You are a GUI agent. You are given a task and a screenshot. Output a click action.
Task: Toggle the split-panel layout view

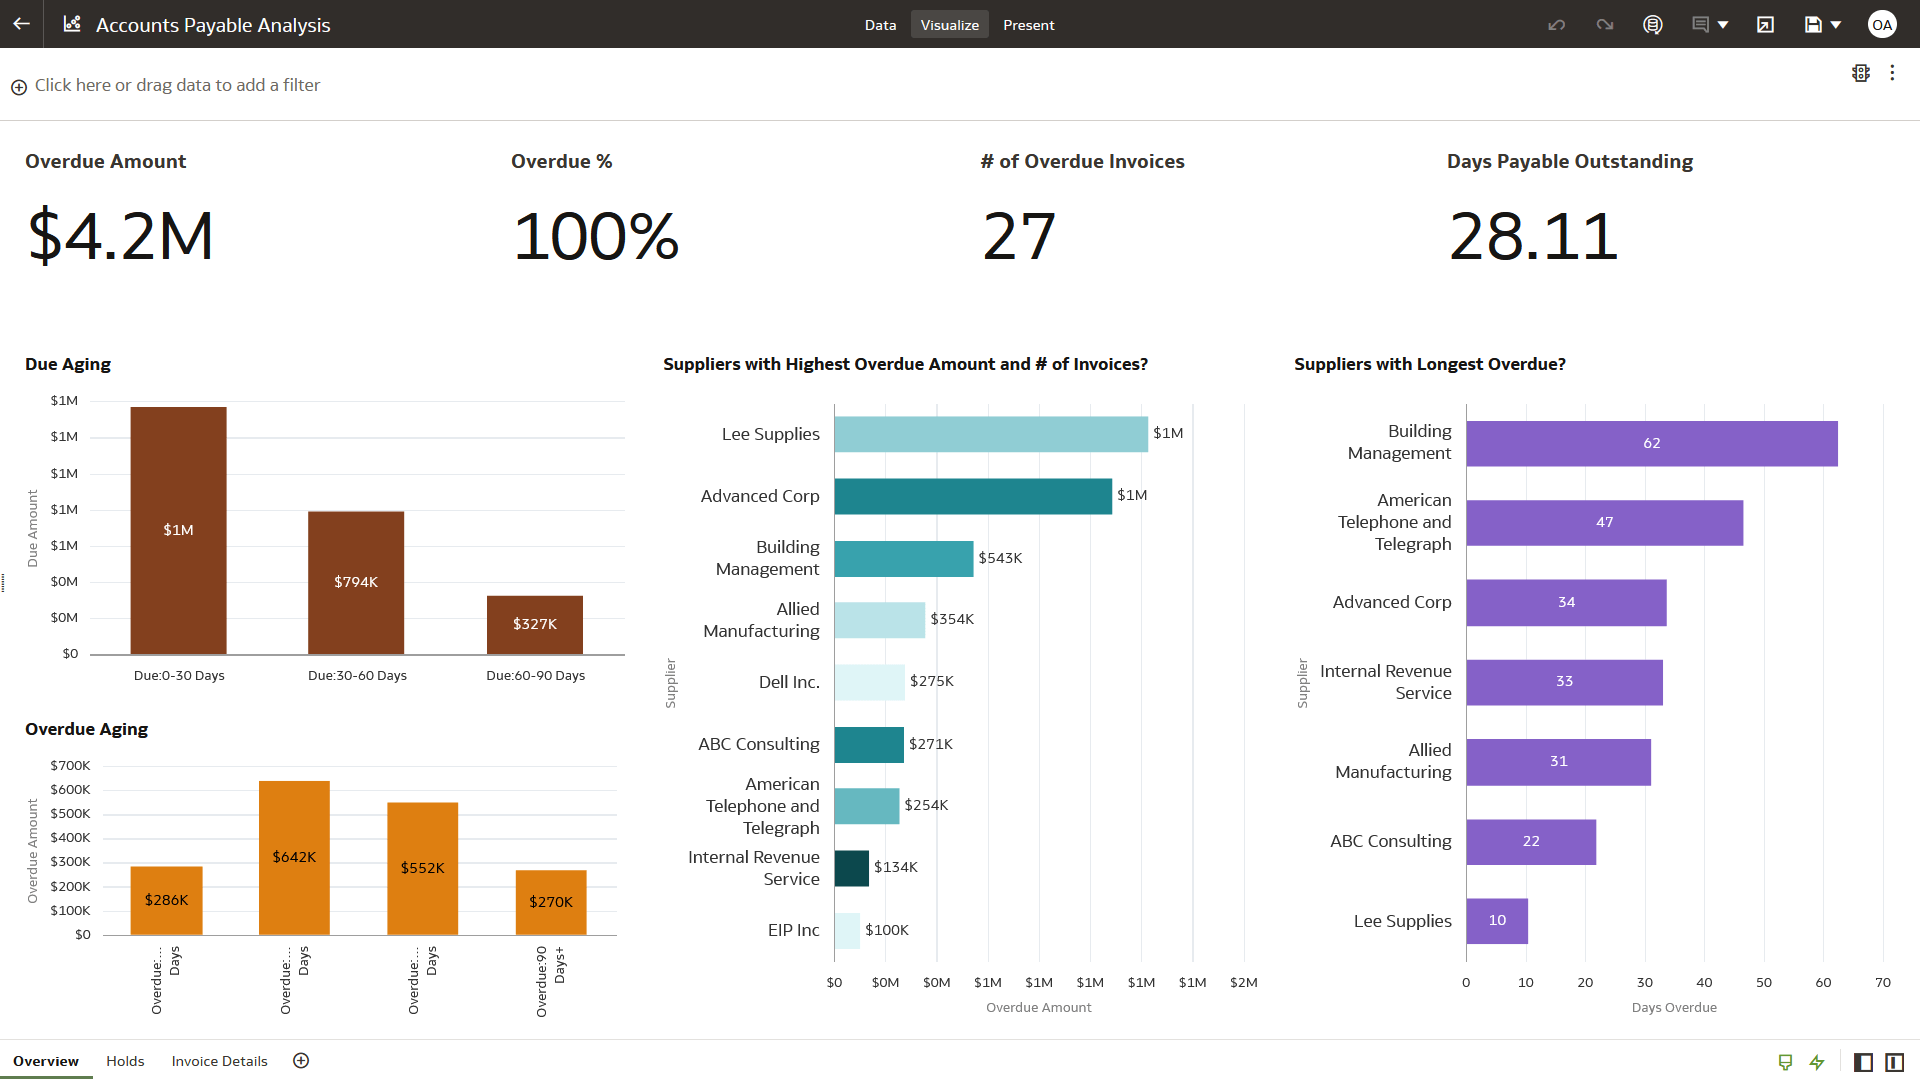pyautogui.click(x=1894, y=1062)
